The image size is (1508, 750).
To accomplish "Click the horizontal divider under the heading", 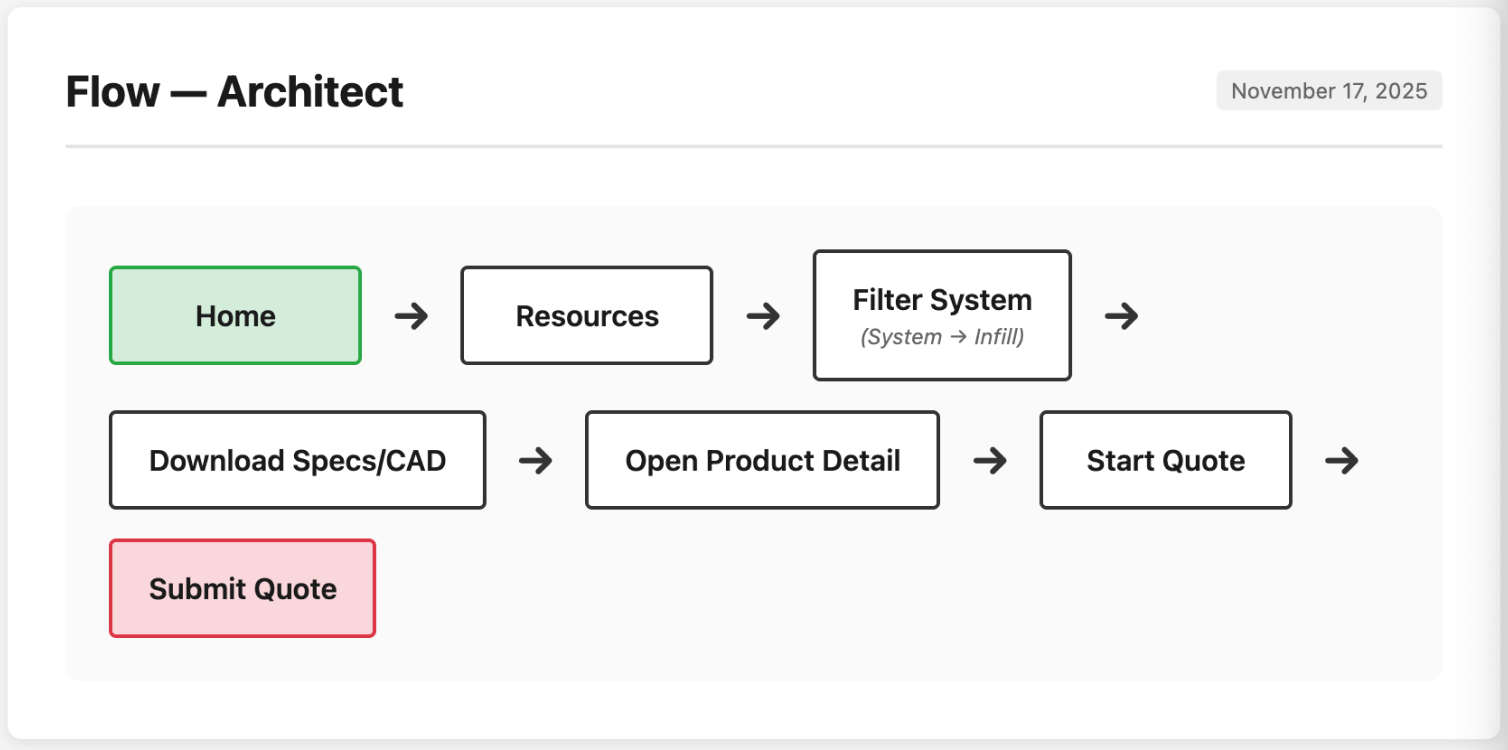I will click(x=753, y=147).
